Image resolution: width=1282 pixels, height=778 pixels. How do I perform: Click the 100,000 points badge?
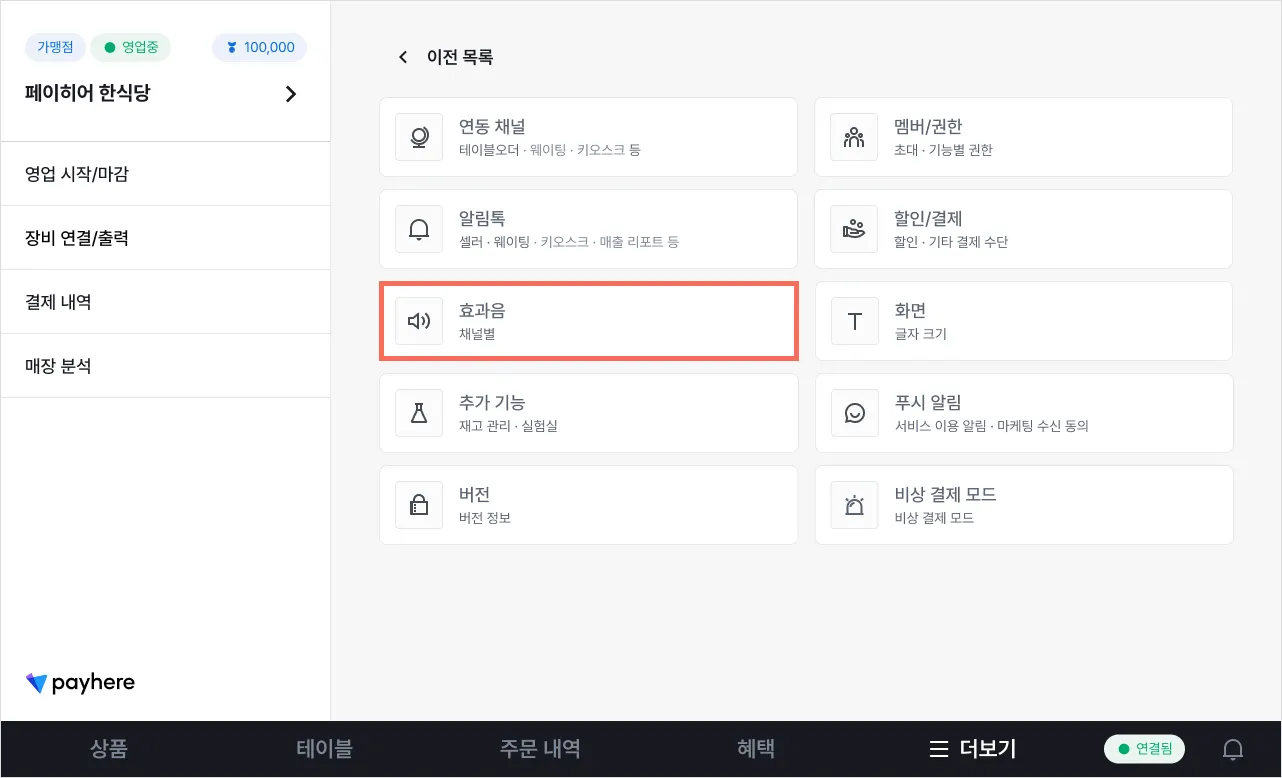(260, 47)
